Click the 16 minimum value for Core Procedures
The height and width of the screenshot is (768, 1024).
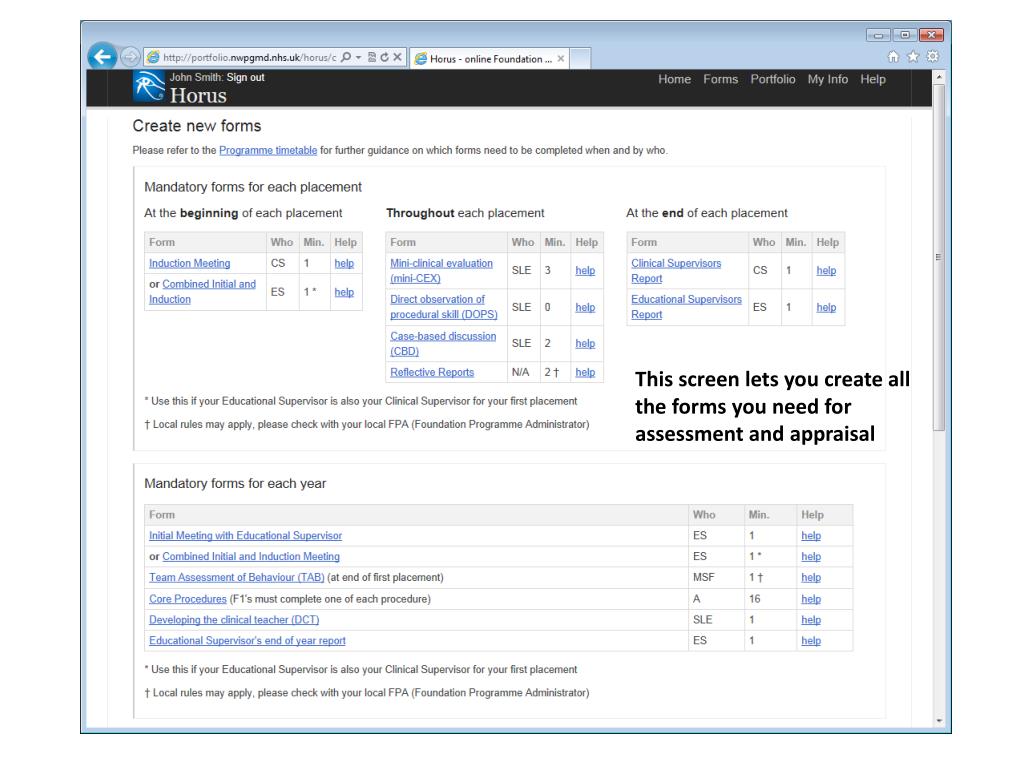(755, 599)
